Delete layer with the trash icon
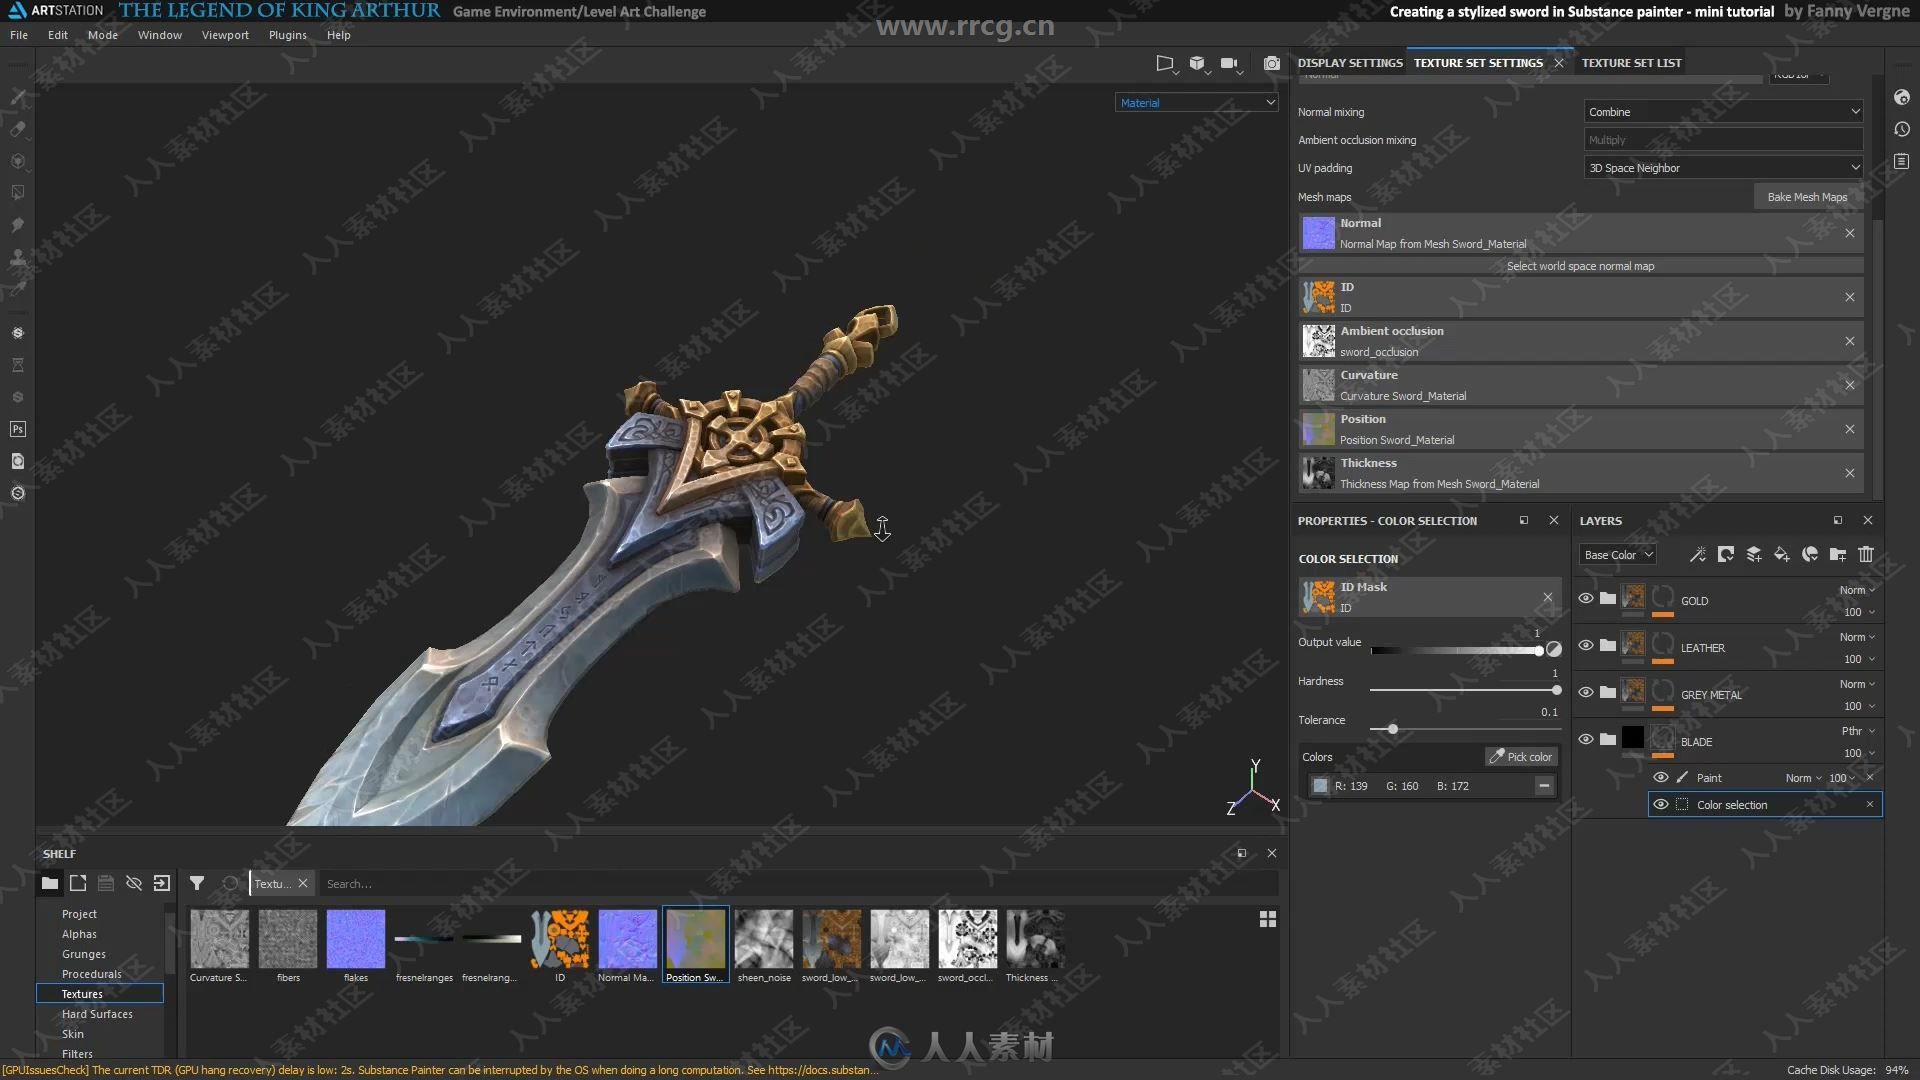 1865,554
